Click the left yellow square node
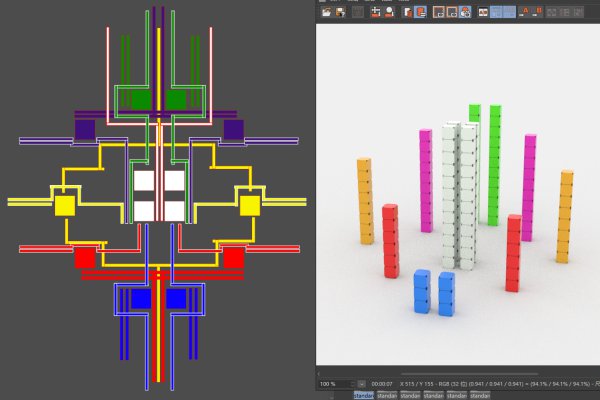 coord(64,205)
